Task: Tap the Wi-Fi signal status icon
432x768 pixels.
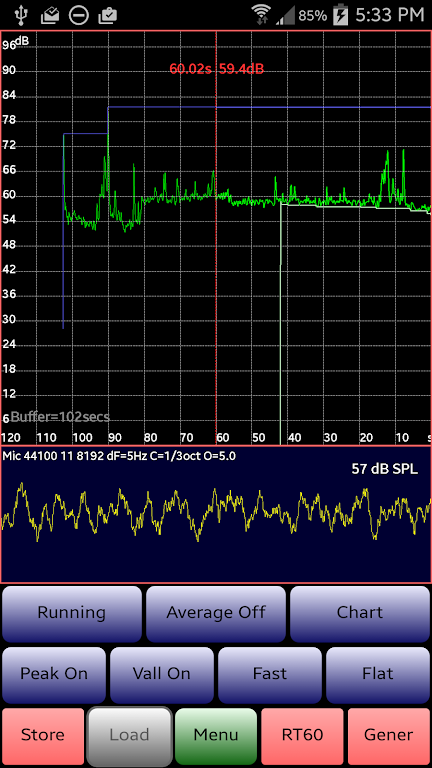Action: 262,15
